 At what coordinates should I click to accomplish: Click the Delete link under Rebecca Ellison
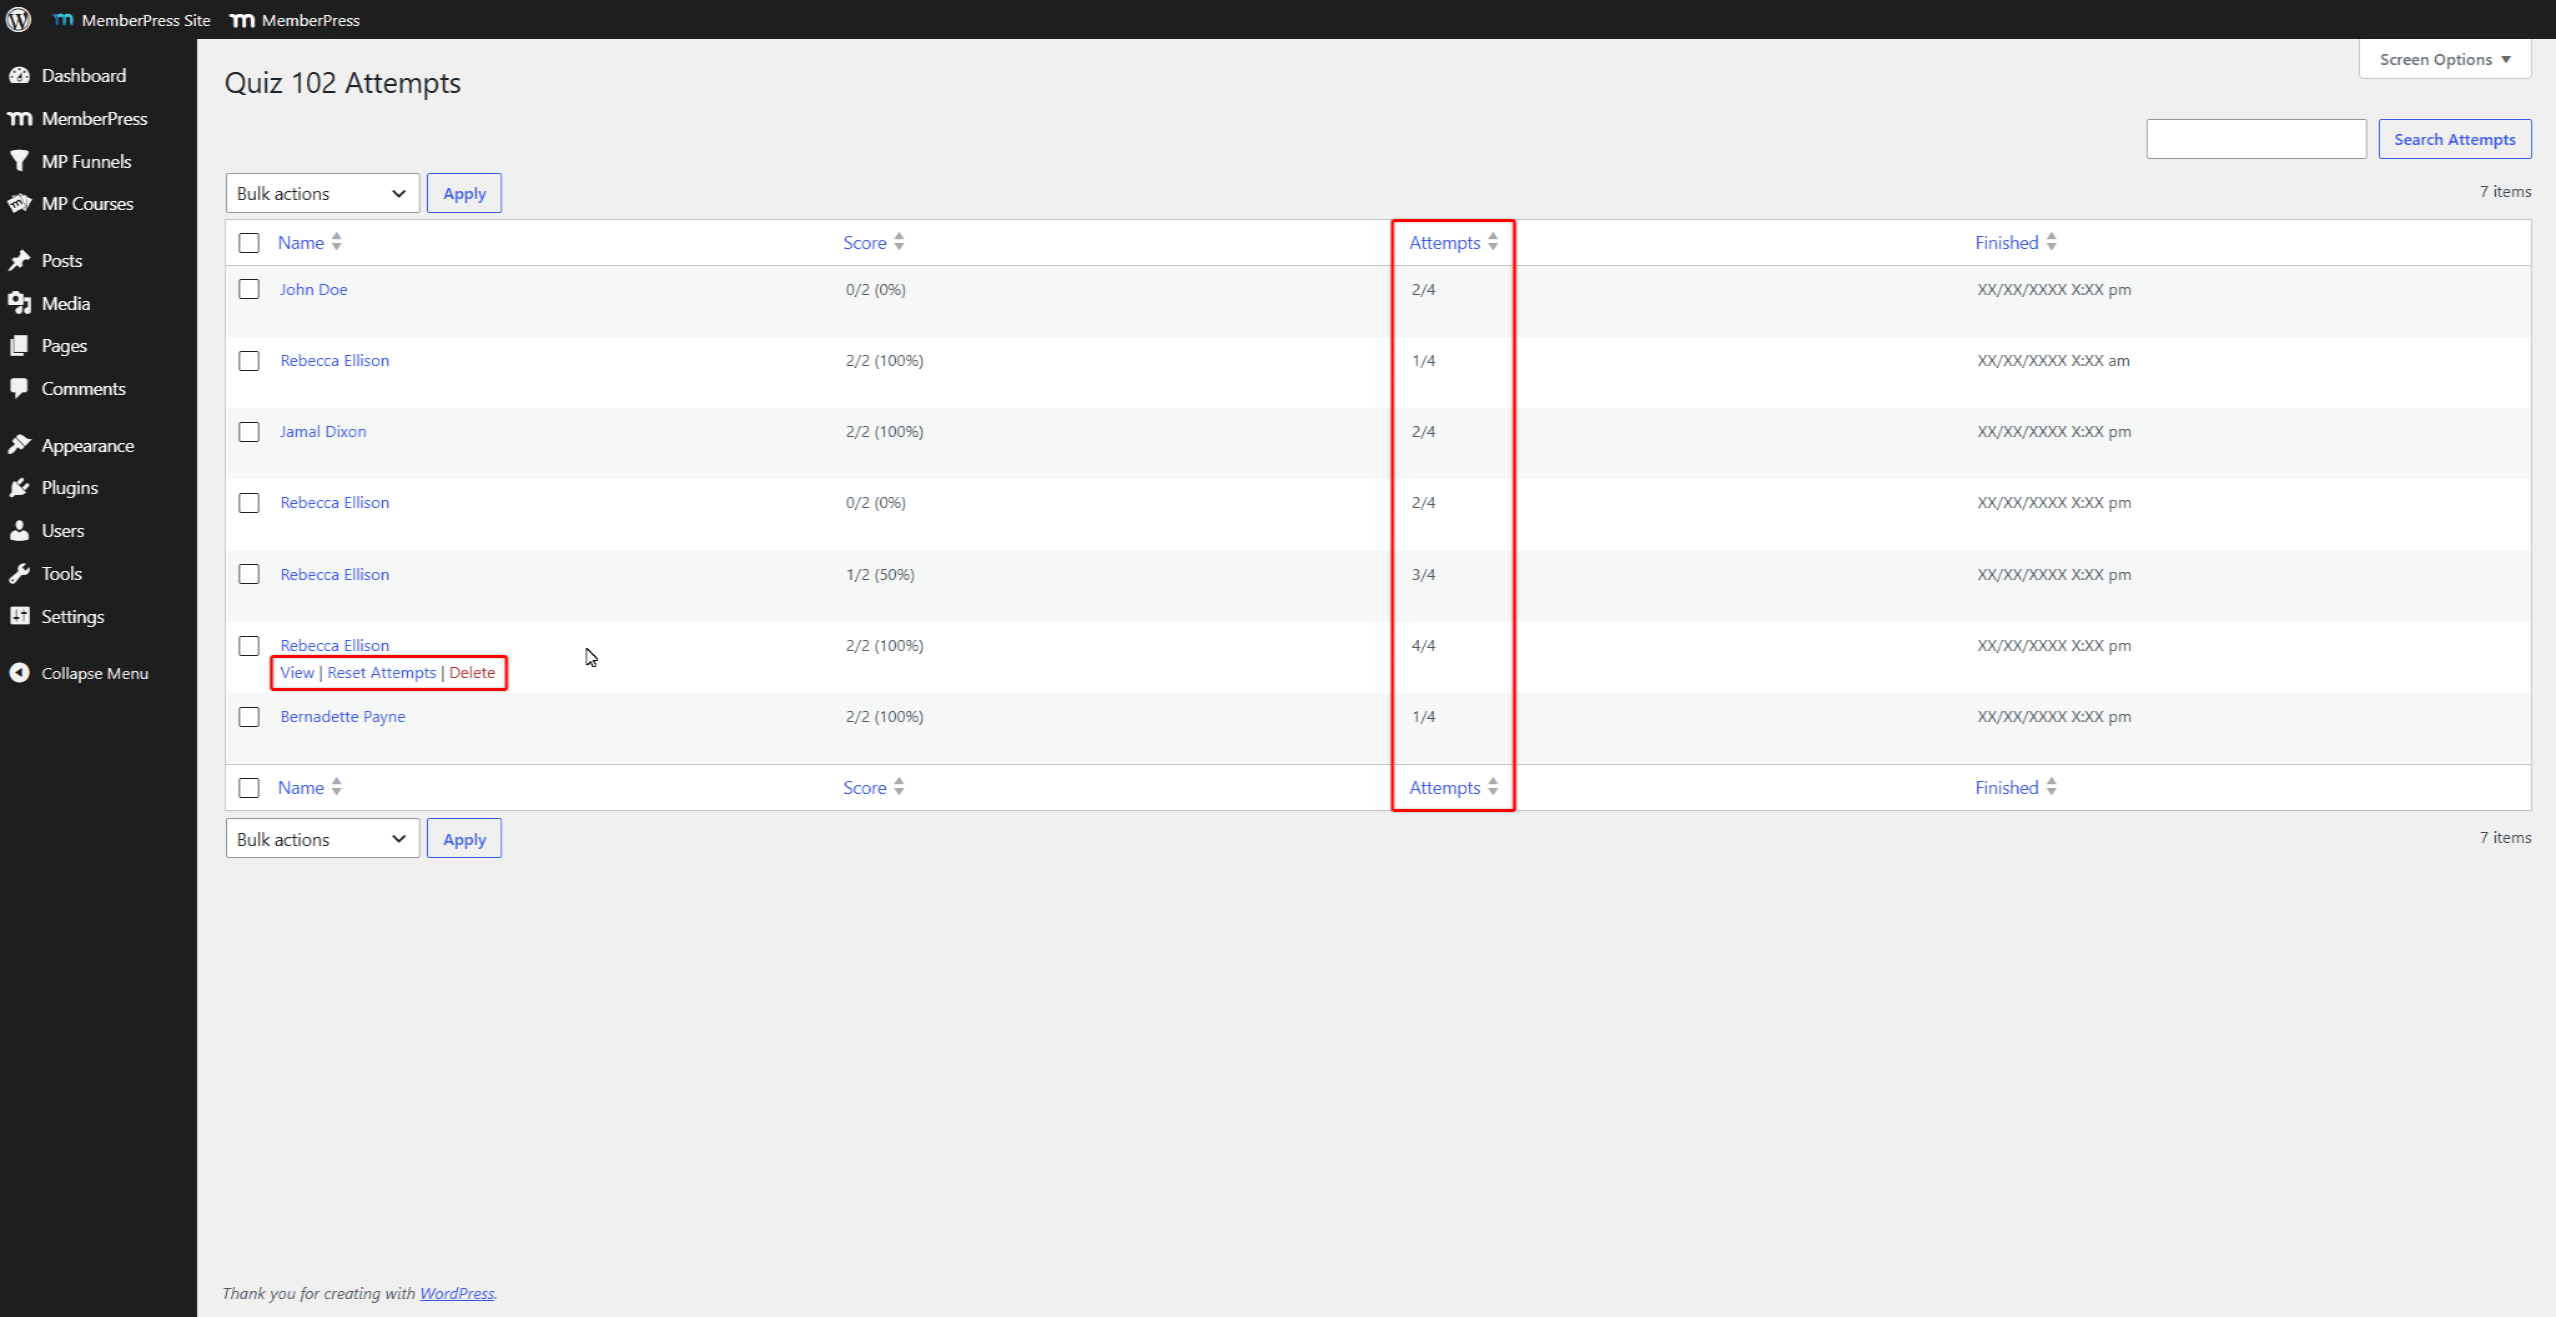pos(472,673)
